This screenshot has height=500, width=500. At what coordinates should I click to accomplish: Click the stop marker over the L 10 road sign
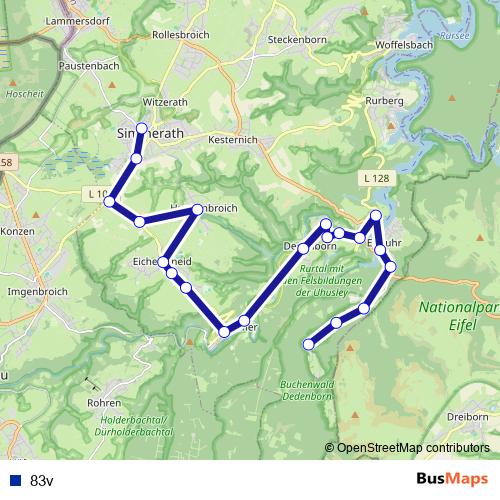point(109,202)
